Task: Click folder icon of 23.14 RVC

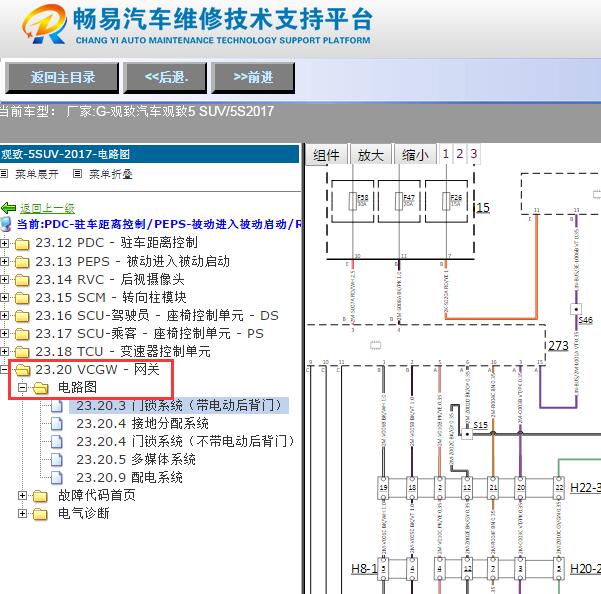Action: point(22,280)
